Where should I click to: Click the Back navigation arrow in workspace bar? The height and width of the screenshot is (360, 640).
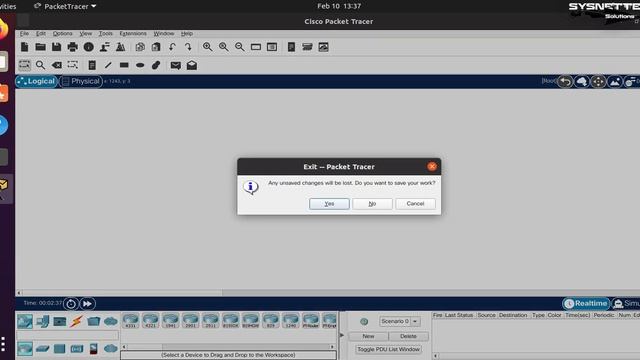565,82
